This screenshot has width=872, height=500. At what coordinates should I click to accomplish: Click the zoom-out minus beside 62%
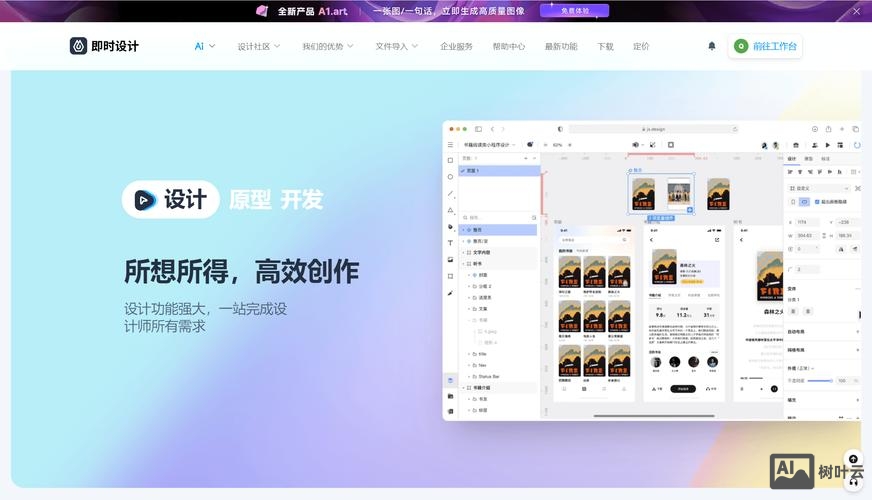(x=546, y=145)
